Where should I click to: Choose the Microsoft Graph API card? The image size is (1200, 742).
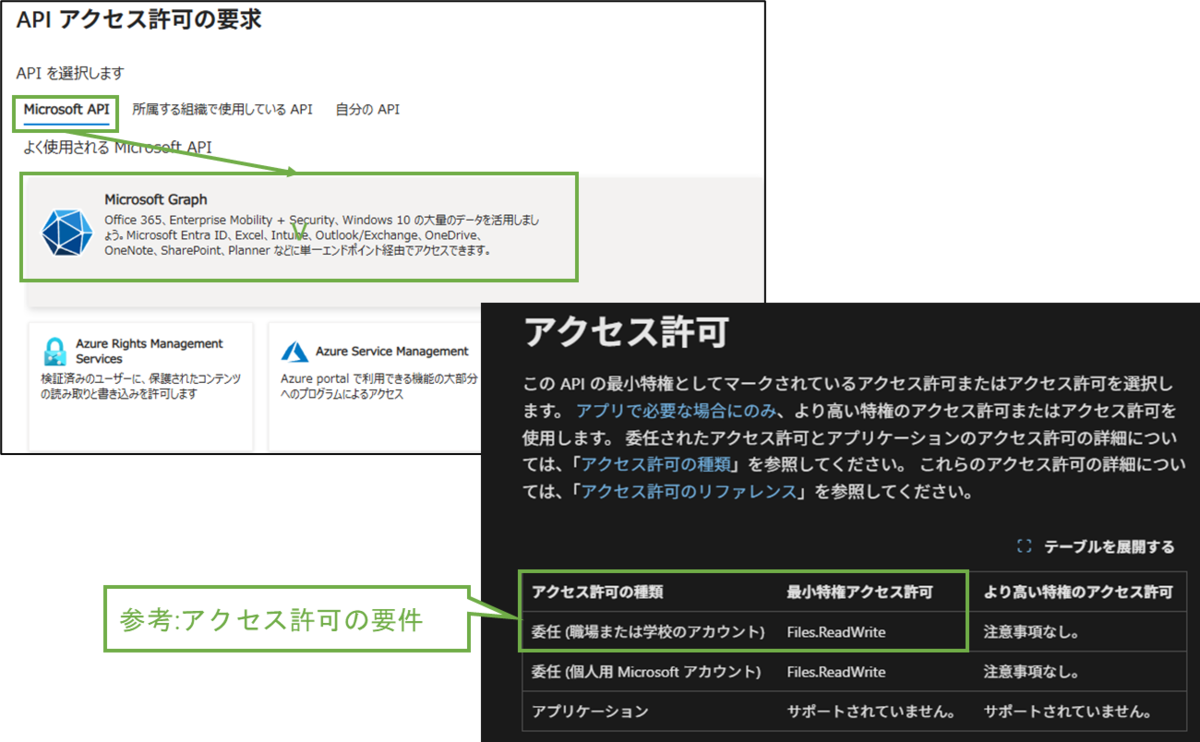pyautogui.click(x=300, y=227)
